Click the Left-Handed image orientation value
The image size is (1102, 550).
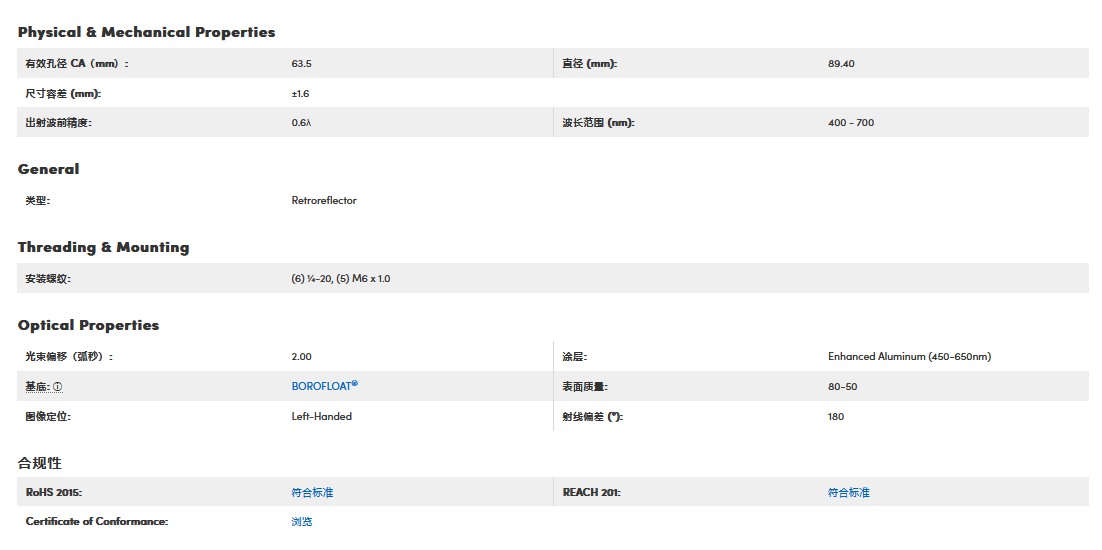point(321,417)
